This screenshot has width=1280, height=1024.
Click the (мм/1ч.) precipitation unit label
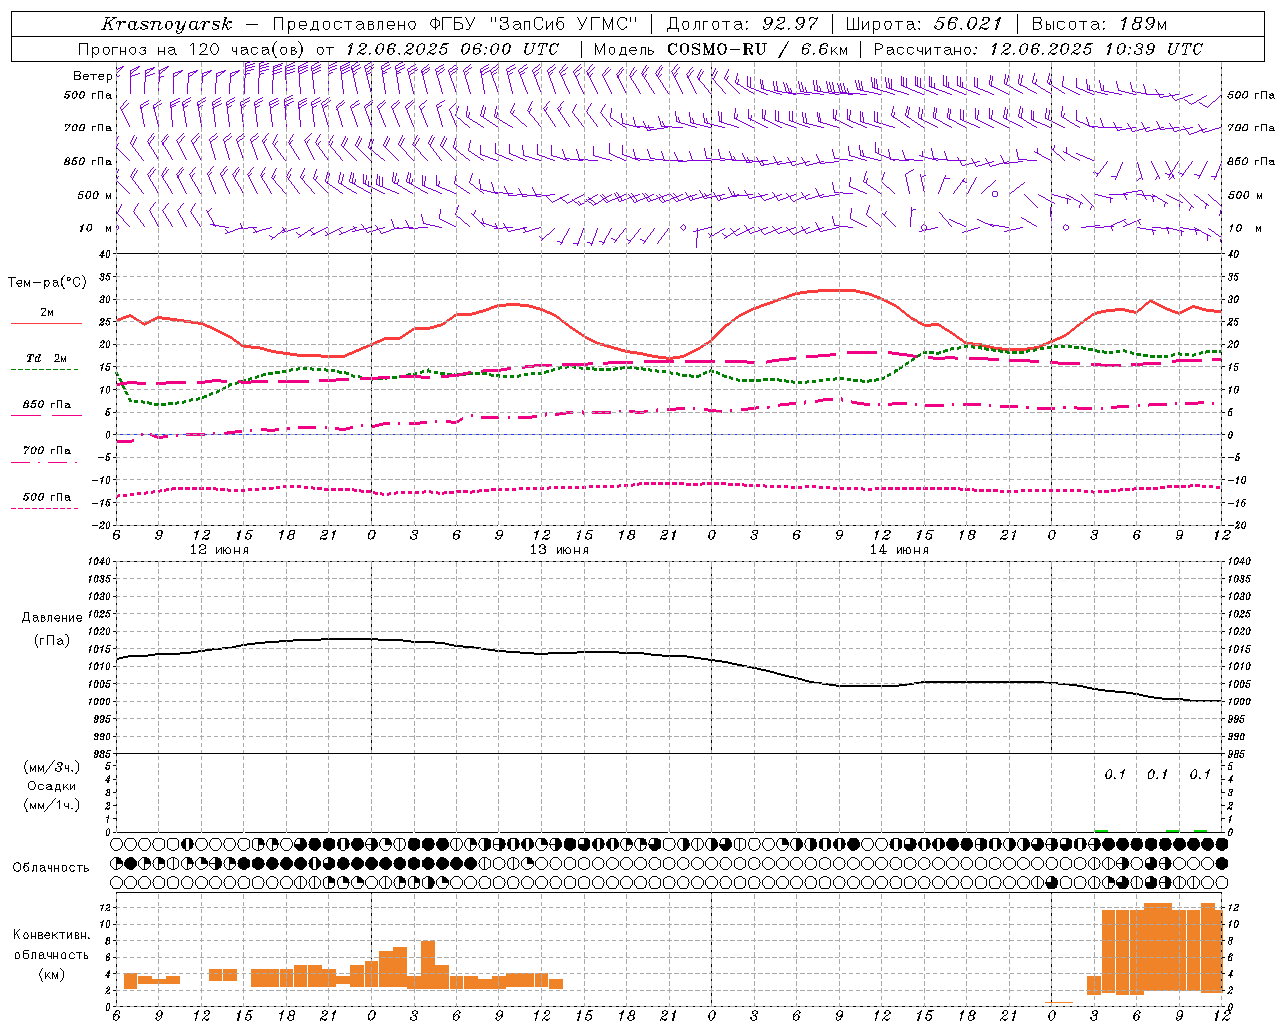click(52, 805)
